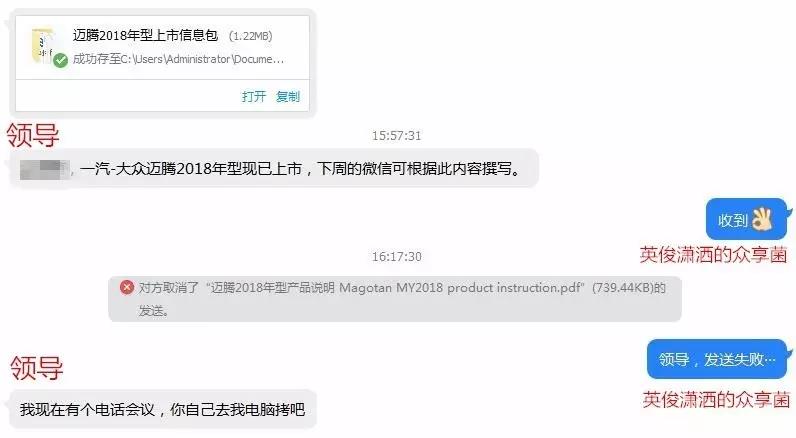
Task: Click the 15:57:31 timestamp
Action: (396, 136)
